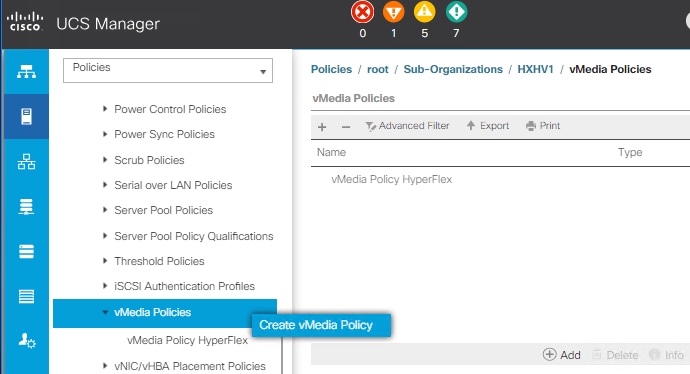Click the green warnings icon
This screenshot has height=374, width=690.
click(x=456, y=12)
